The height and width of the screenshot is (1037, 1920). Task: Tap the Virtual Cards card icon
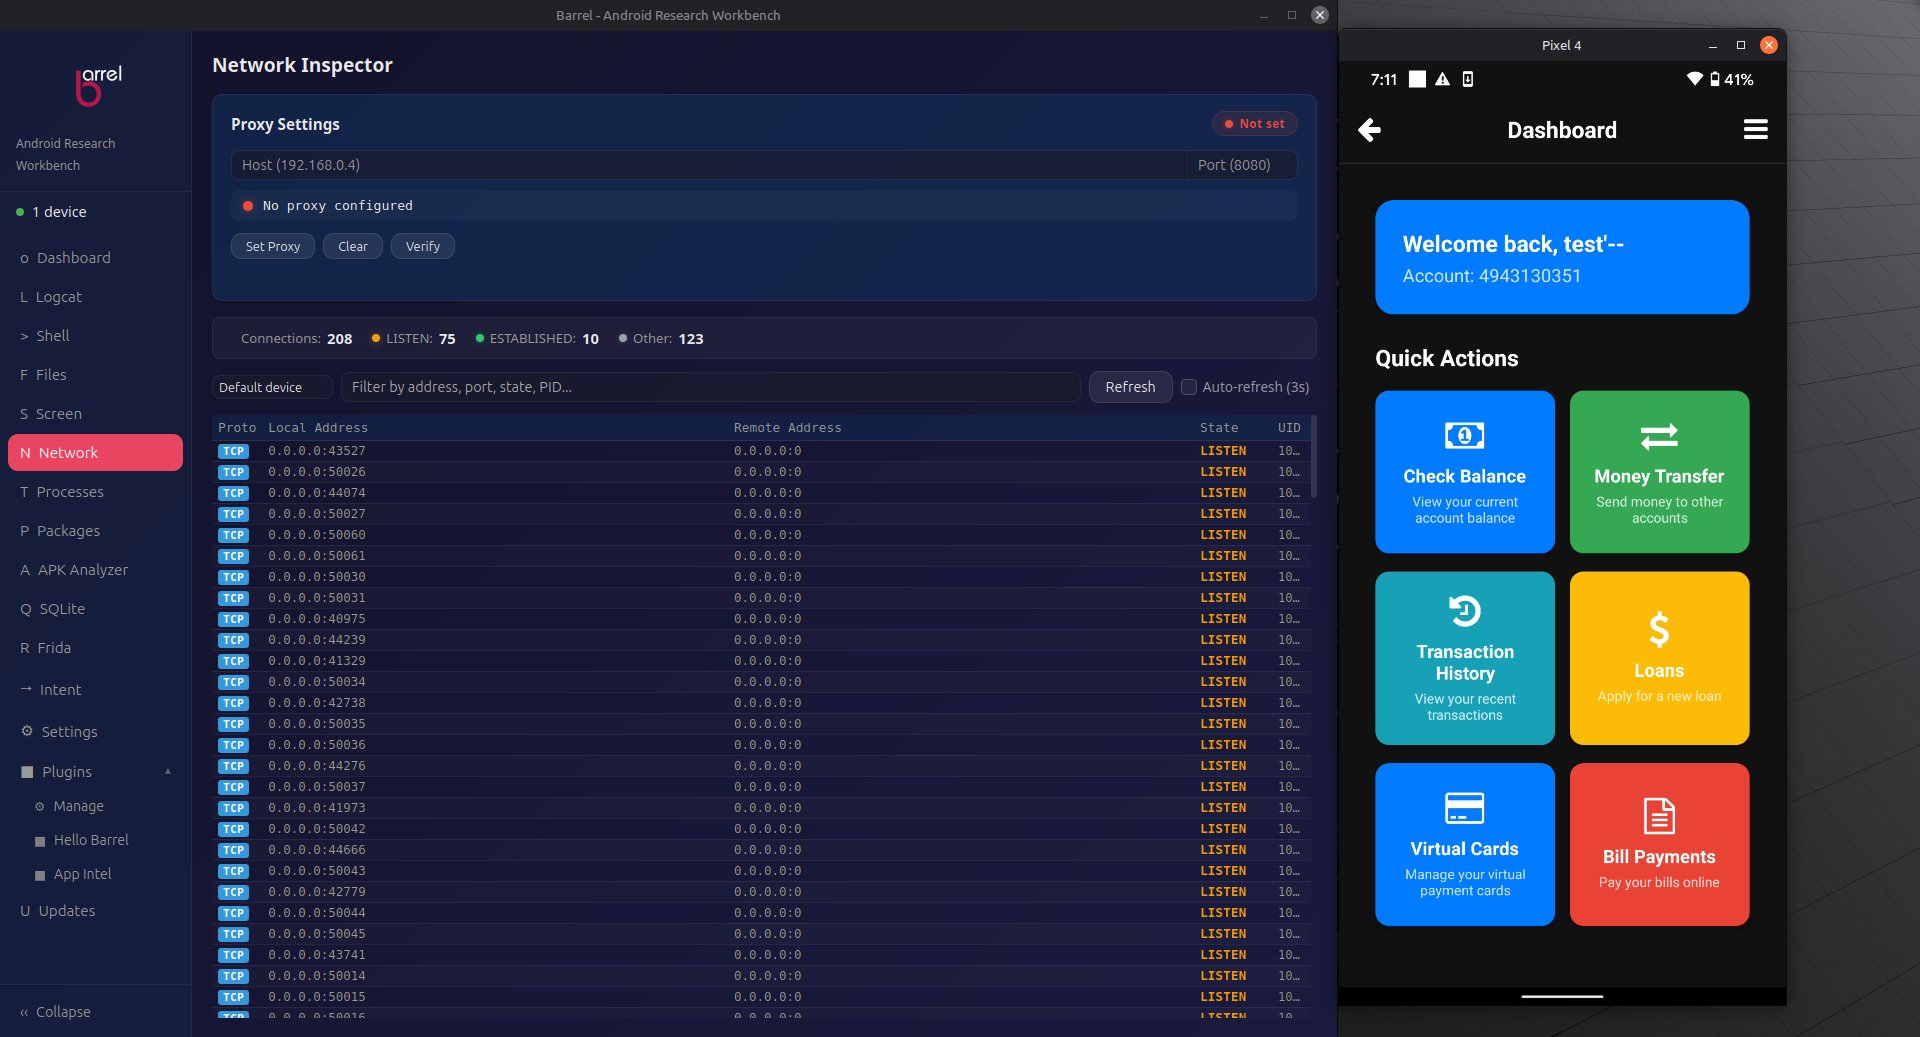click(1464, 808)
